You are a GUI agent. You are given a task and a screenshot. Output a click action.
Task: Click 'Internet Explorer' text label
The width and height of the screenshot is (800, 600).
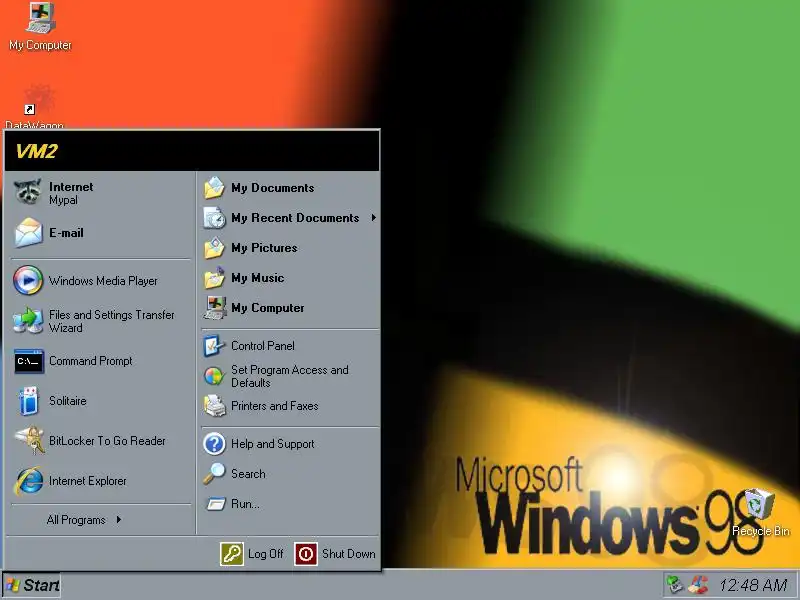pos(87,481)
